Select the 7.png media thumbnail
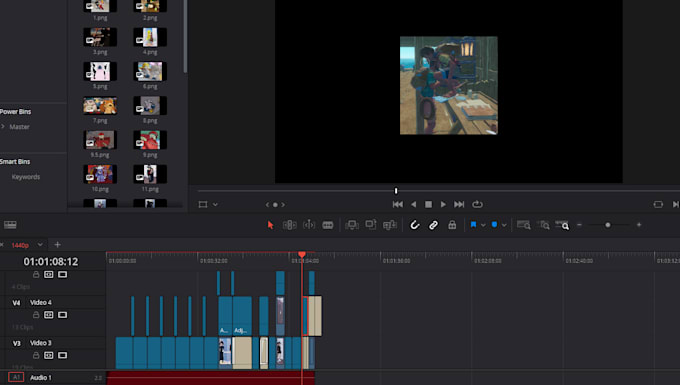 click(x=100, y=106)
